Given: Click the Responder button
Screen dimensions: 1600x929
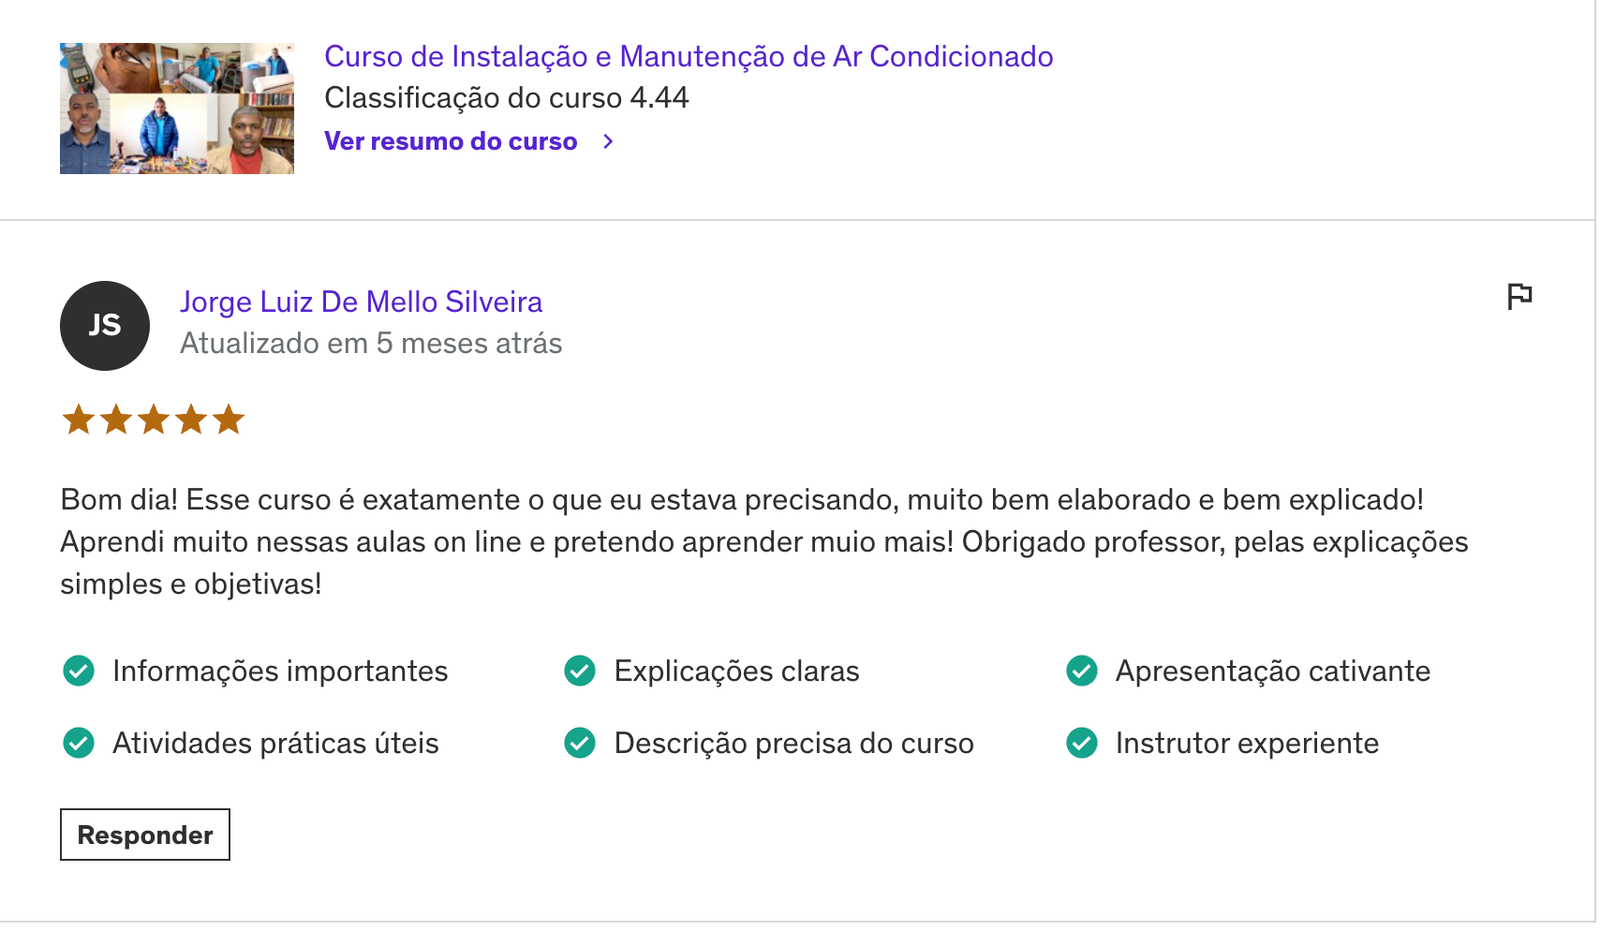Looking at the screenshot, I should [x=145, y=834].
